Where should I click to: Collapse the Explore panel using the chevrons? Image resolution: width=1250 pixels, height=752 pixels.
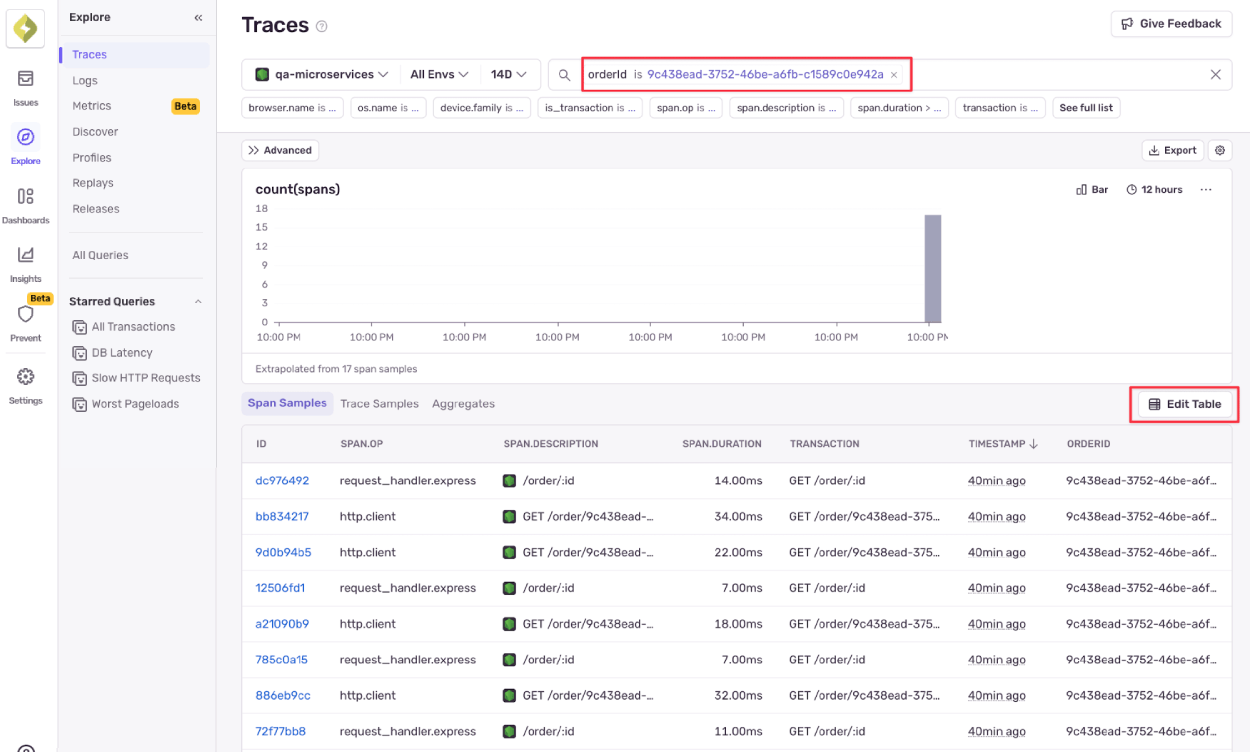click(x=198, y=17)
